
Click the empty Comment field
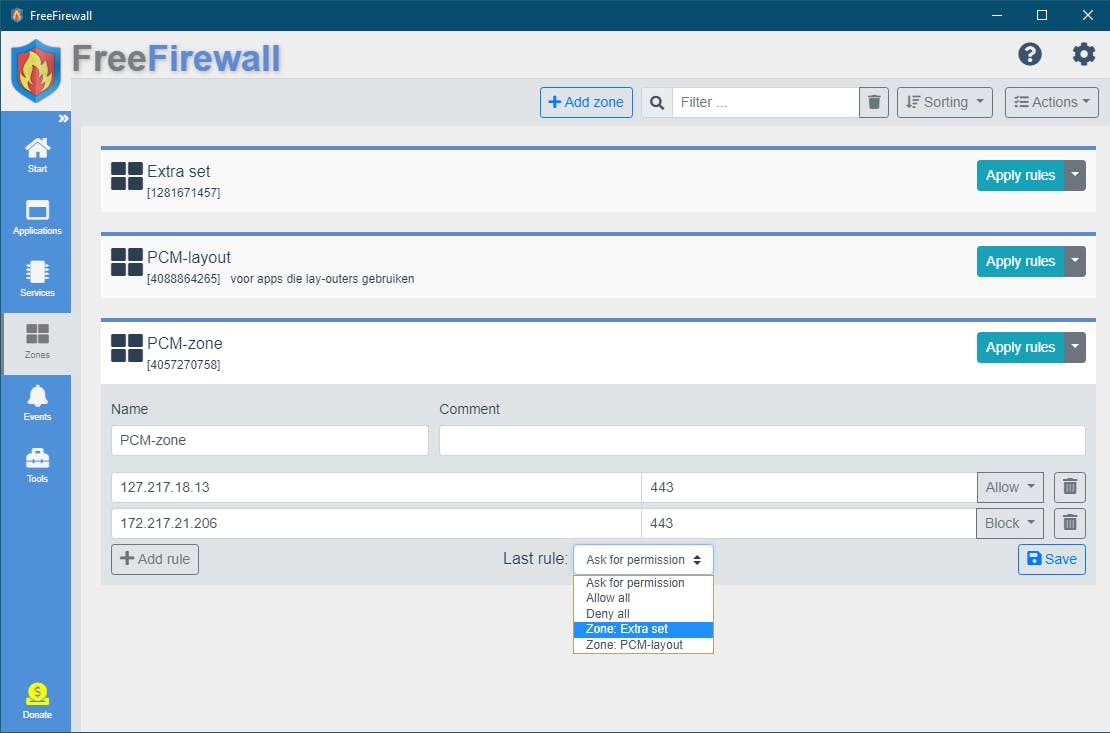(x=762, y=441)
